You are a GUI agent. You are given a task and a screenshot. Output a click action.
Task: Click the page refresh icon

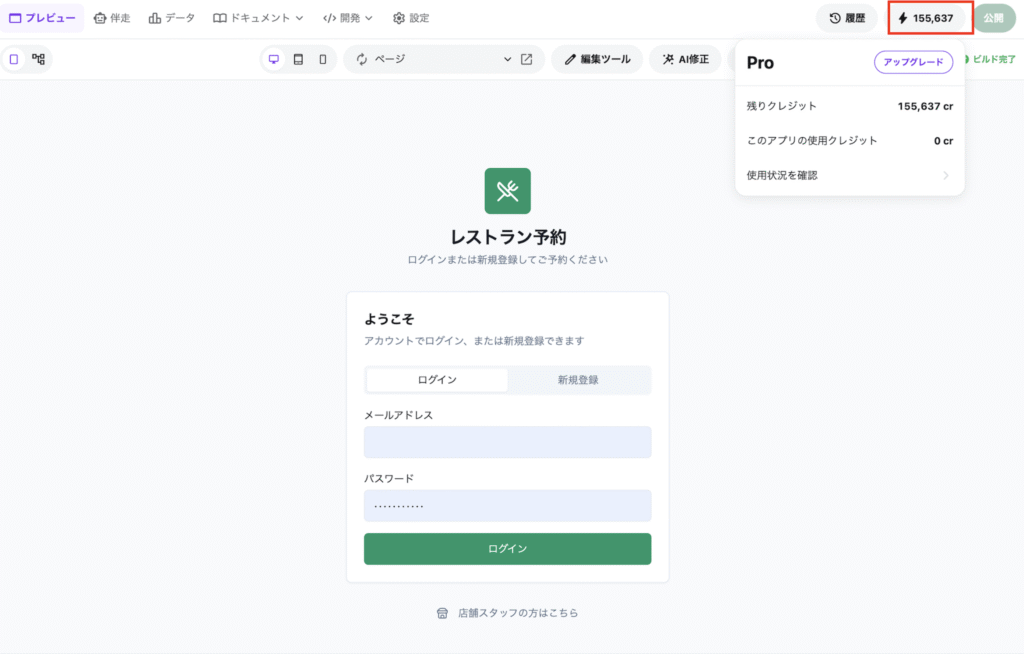point(362,59)
